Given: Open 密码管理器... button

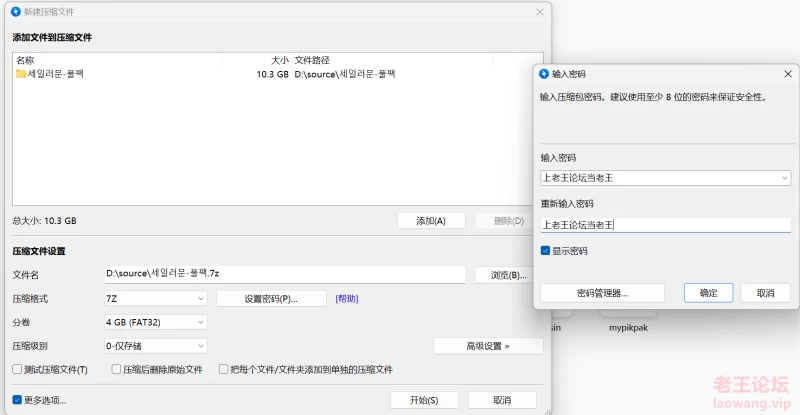Looking at the screenshot, I should (603, 293).
